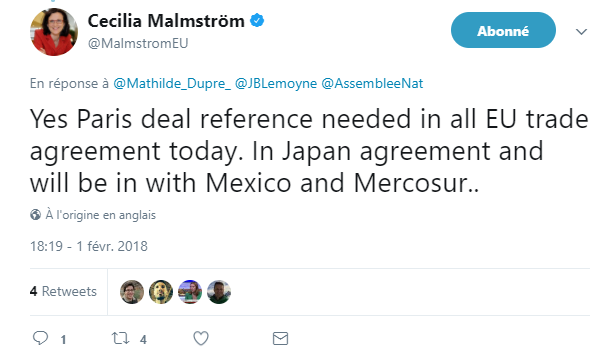614x364 pixels.
Task: Open the @AssembleeNat mention link
Action: pyautogui.click(x=372, y=83)
